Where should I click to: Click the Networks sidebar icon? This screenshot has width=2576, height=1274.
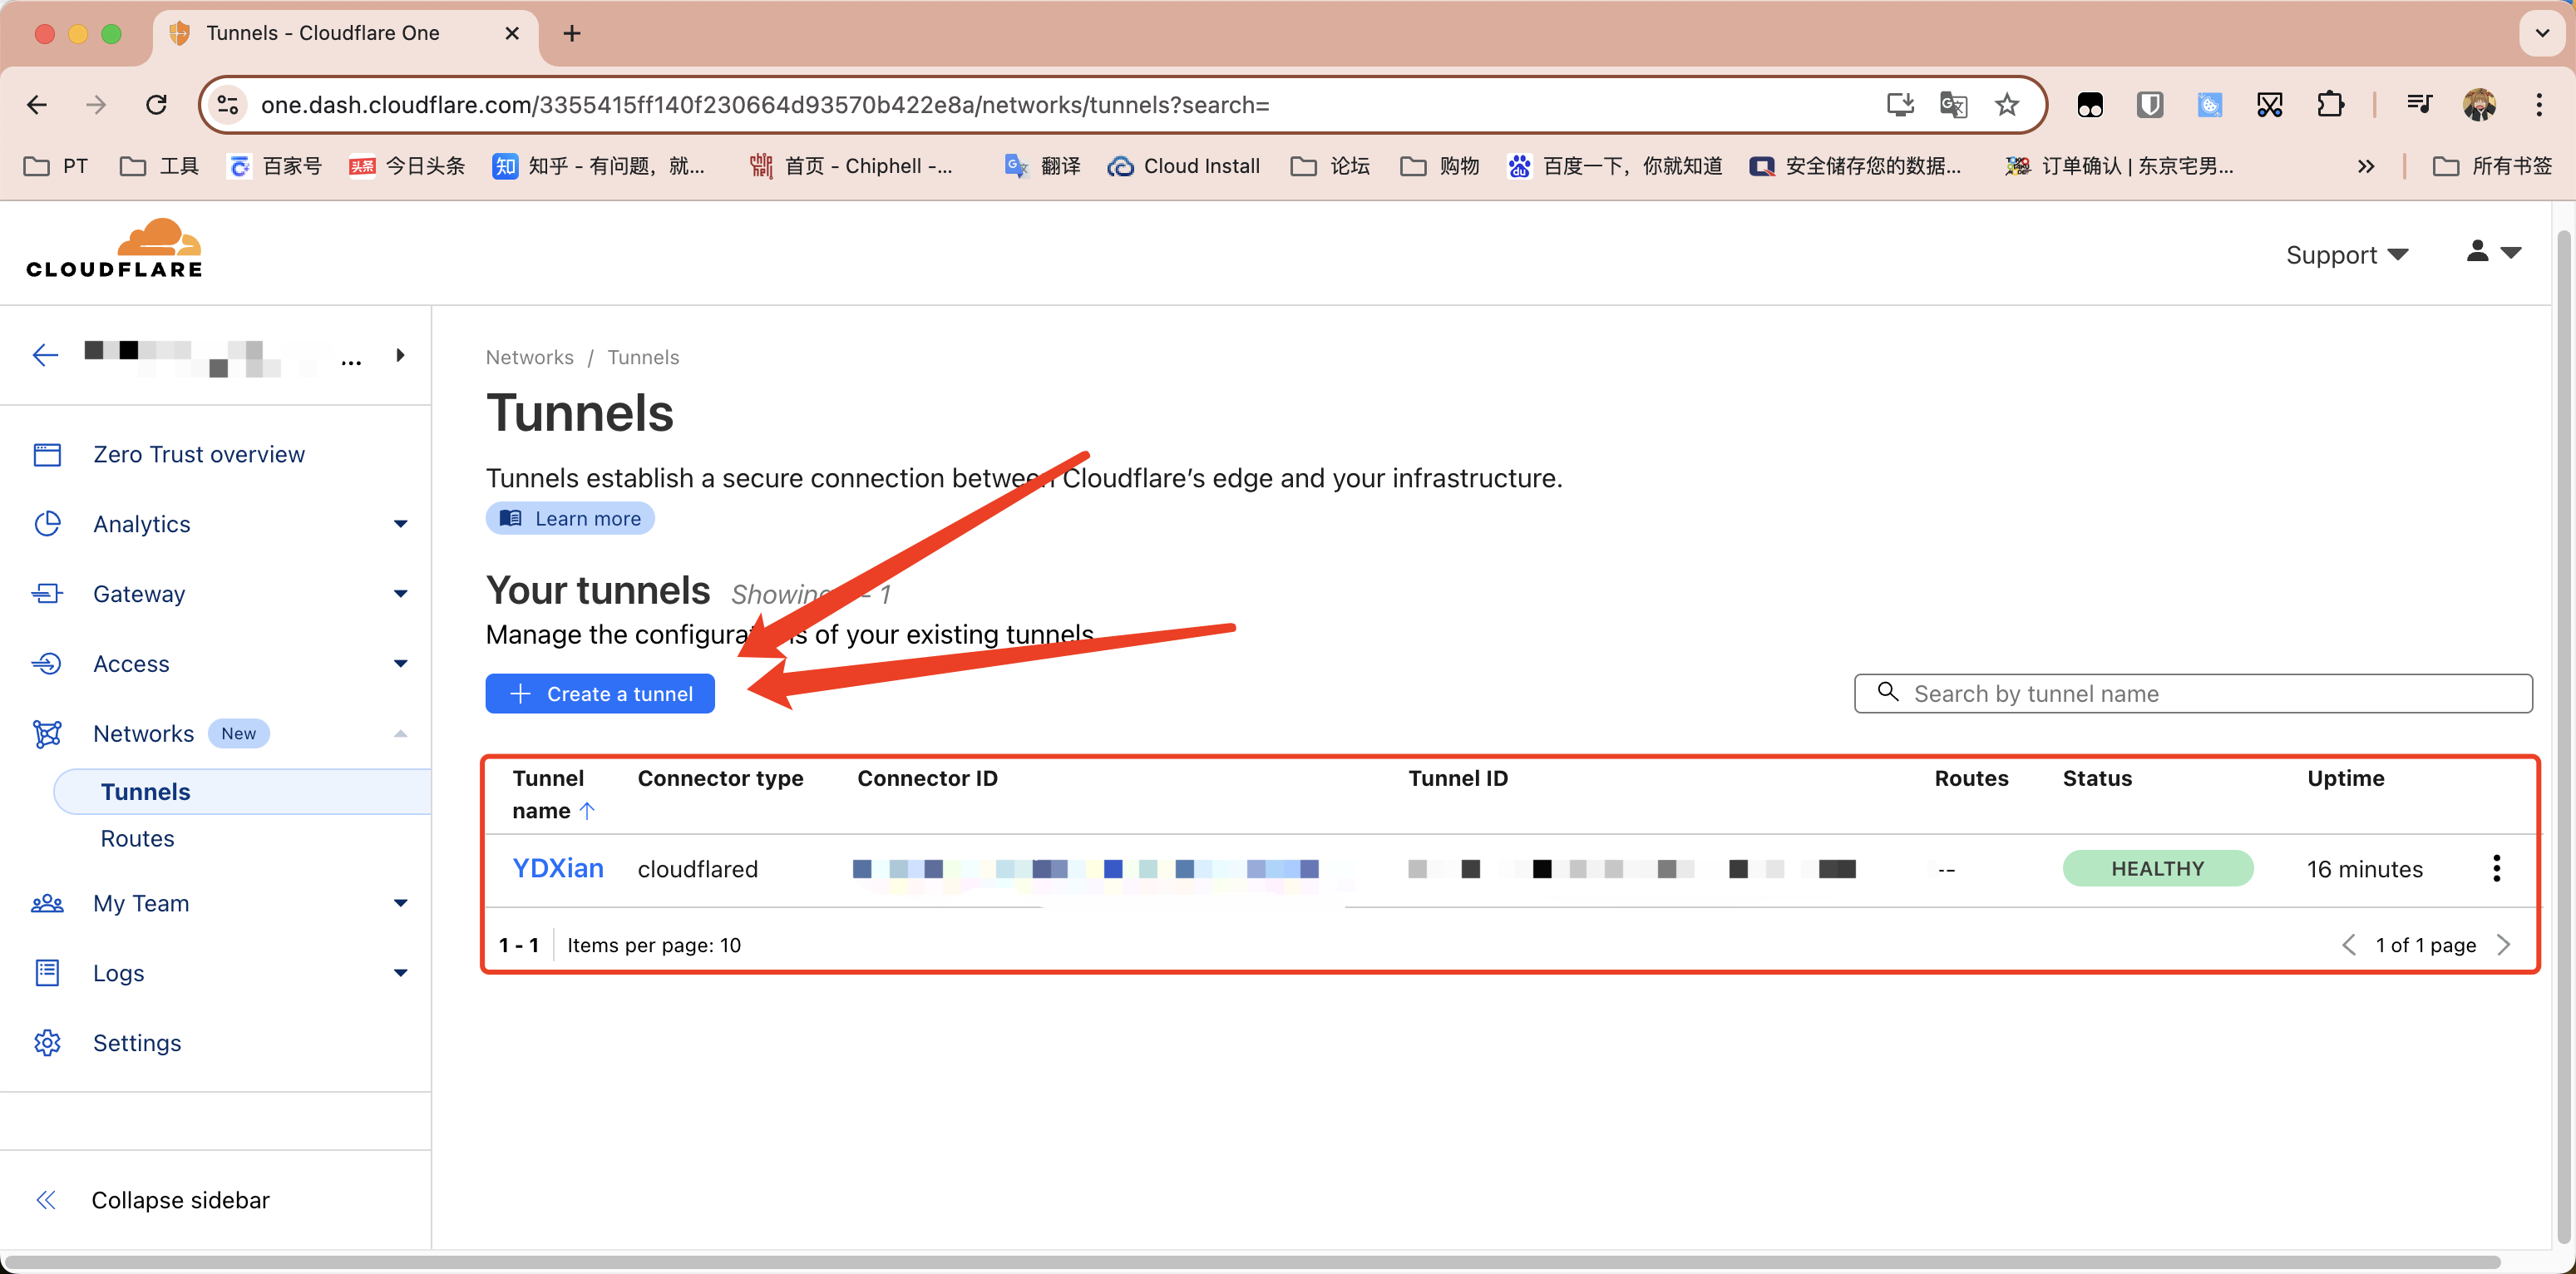(x=47, y=734)
